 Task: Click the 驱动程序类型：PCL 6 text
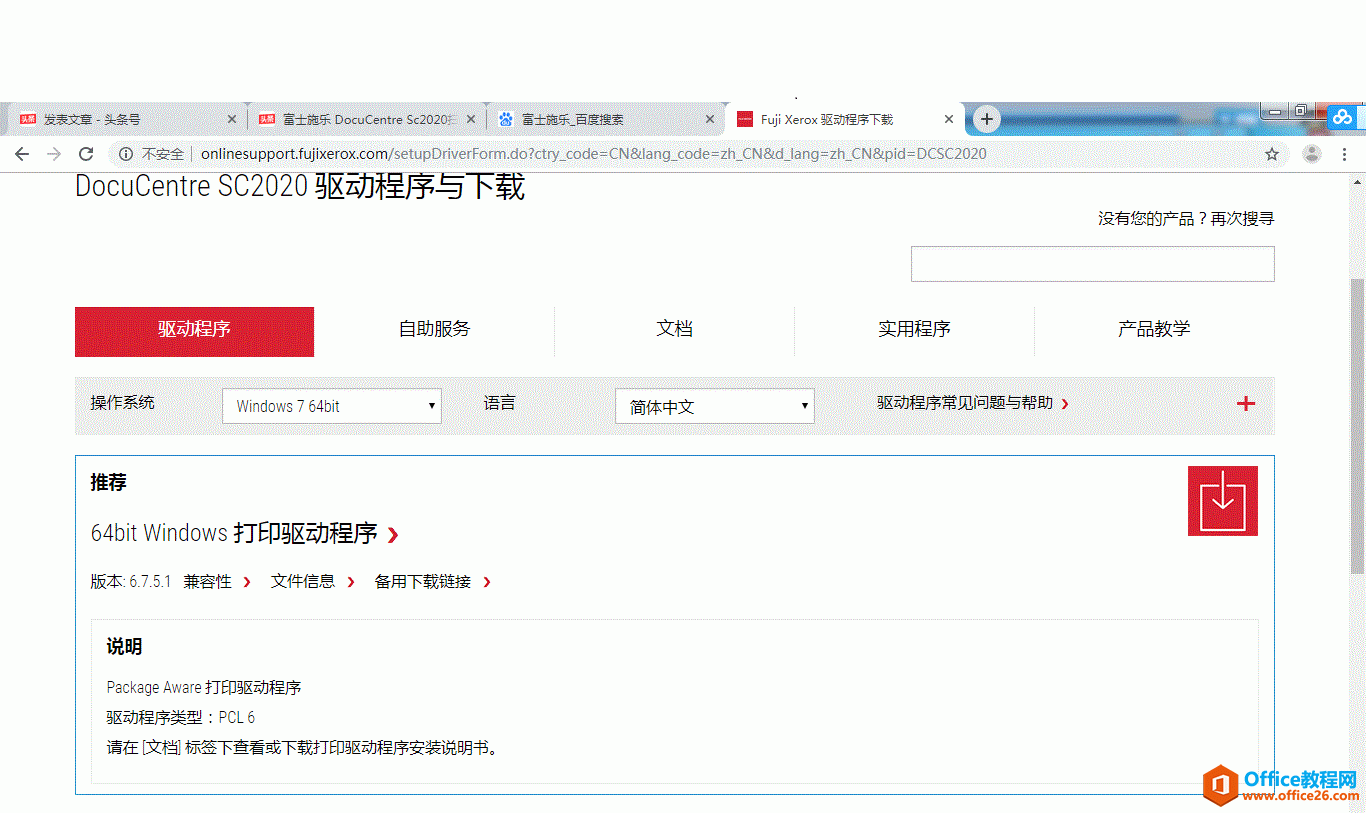(181, 717)
